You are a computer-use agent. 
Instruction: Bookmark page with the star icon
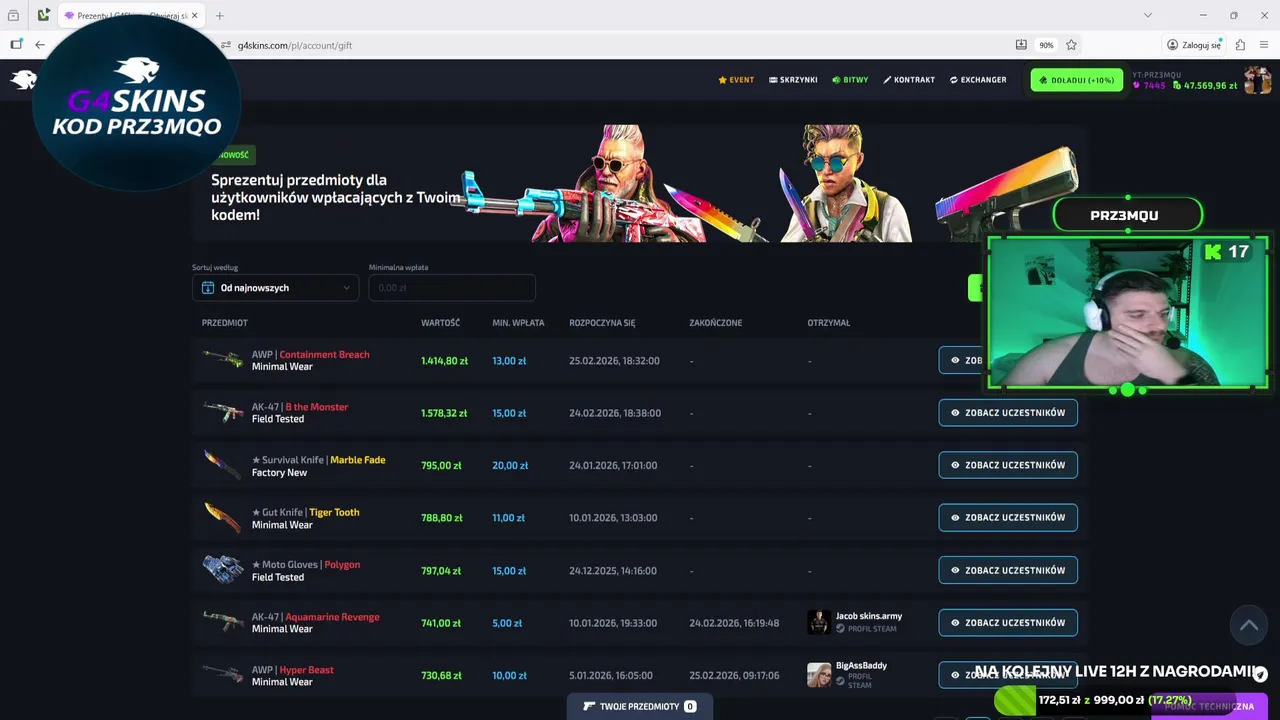[1071, 45]
